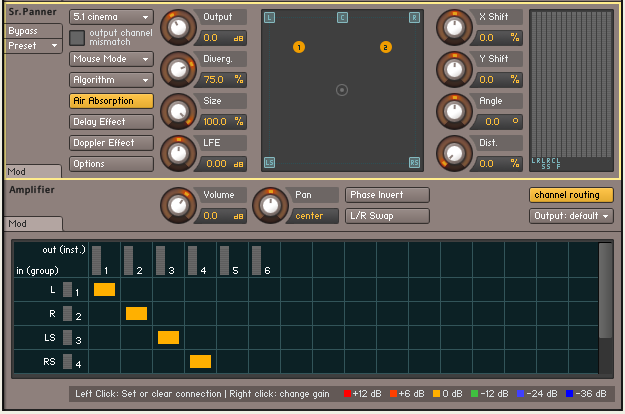
Task: Click the L speaker icon in surround field
Action: pyautogui.click(x=269, y=18)
